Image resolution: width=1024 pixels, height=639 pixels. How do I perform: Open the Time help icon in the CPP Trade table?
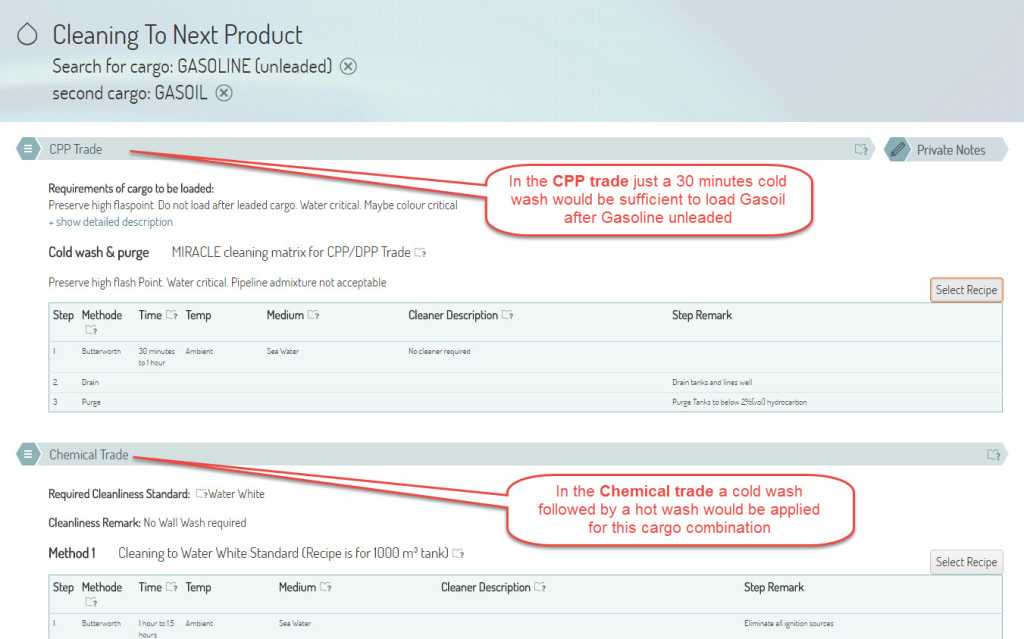[171, 315]
